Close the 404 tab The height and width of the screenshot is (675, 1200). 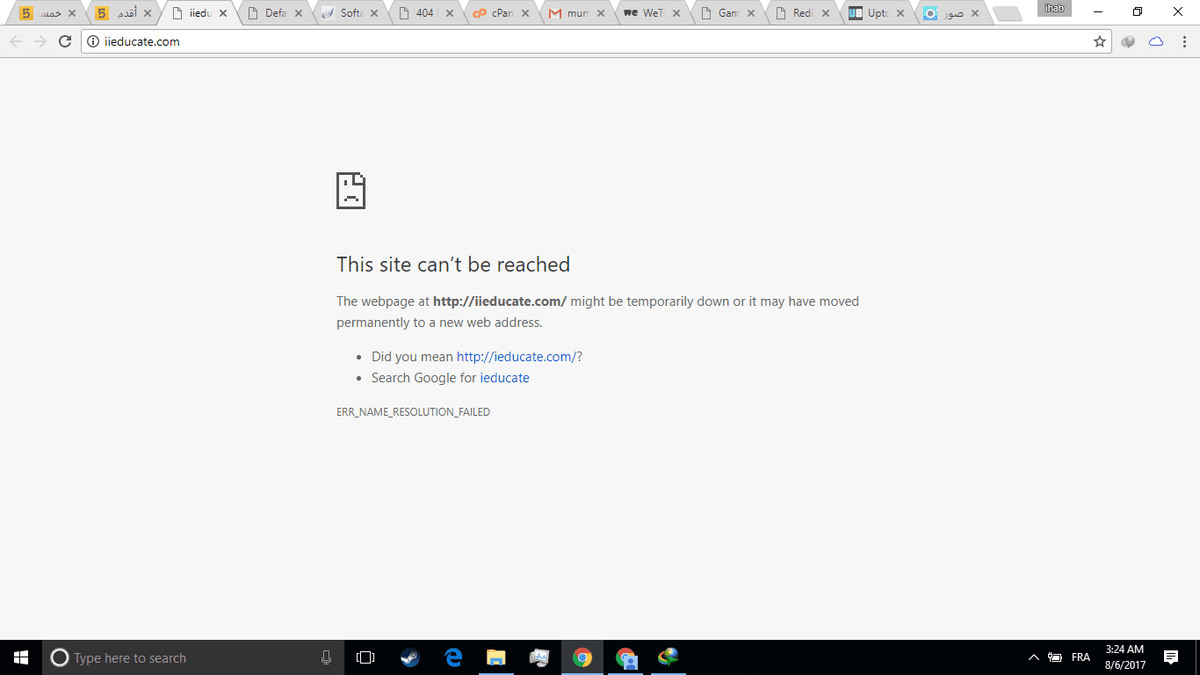tap(450, 14)
